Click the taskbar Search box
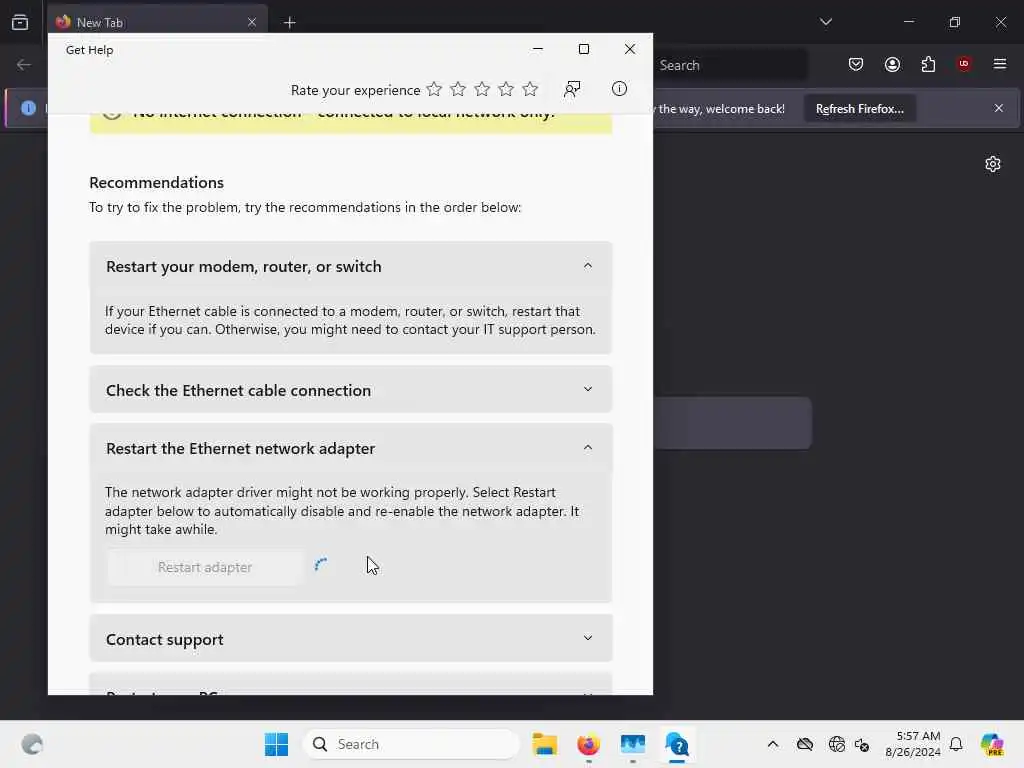Image resolution: width=1024 pixels, height=768 pixels. (x=411, y=744)
